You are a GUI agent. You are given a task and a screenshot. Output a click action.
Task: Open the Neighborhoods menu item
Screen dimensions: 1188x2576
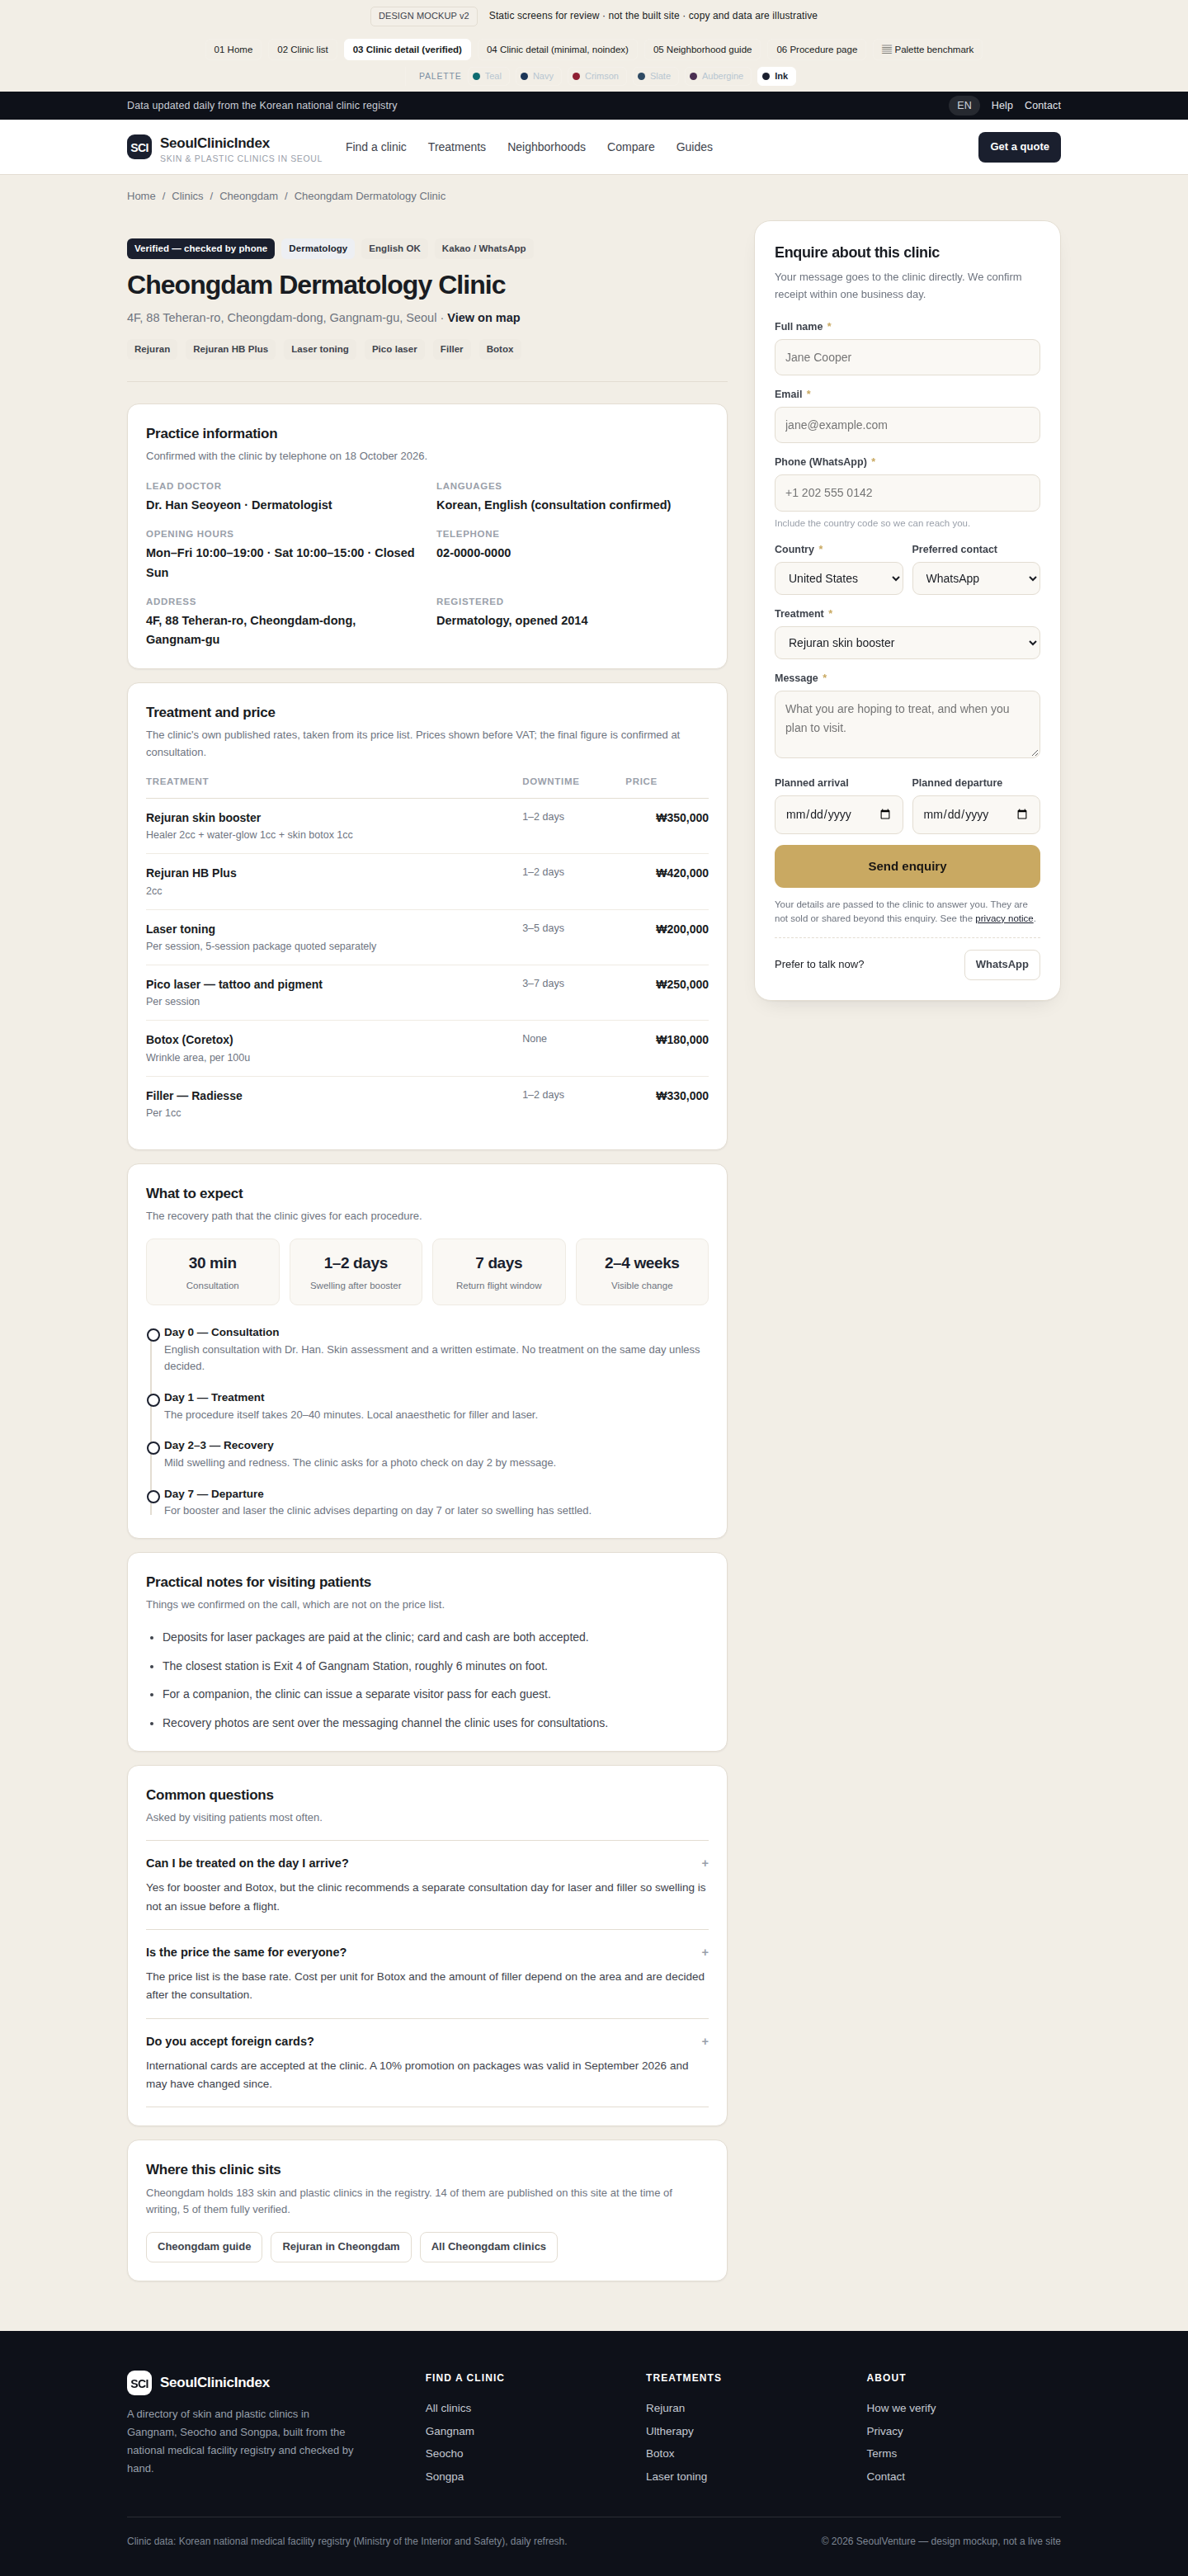coord(546,147)
